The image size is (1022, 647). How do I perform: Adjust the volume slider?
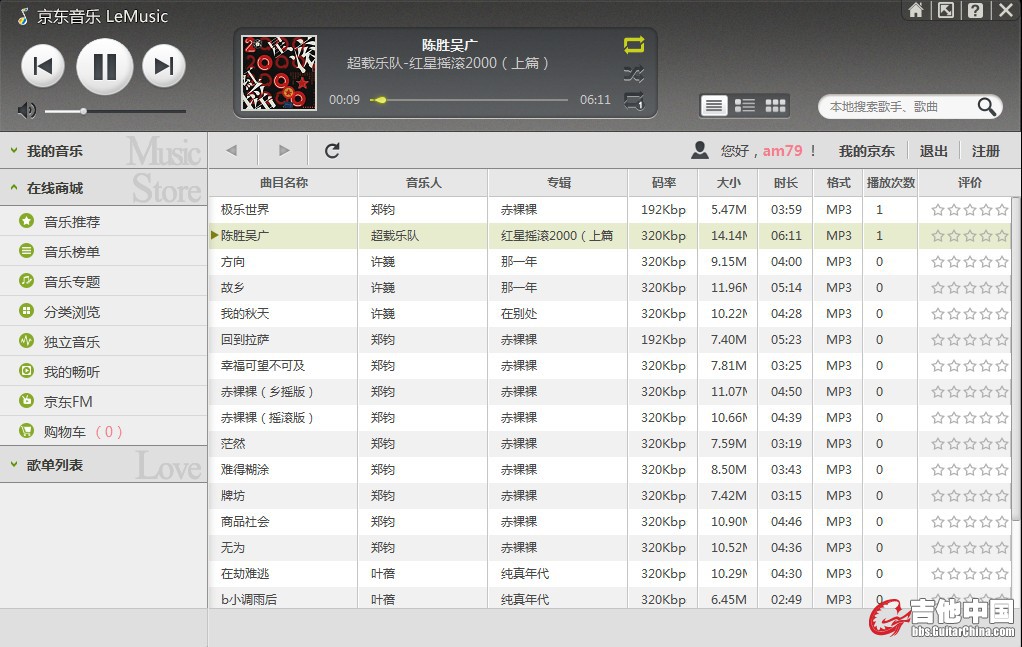(x=115, y=111)
